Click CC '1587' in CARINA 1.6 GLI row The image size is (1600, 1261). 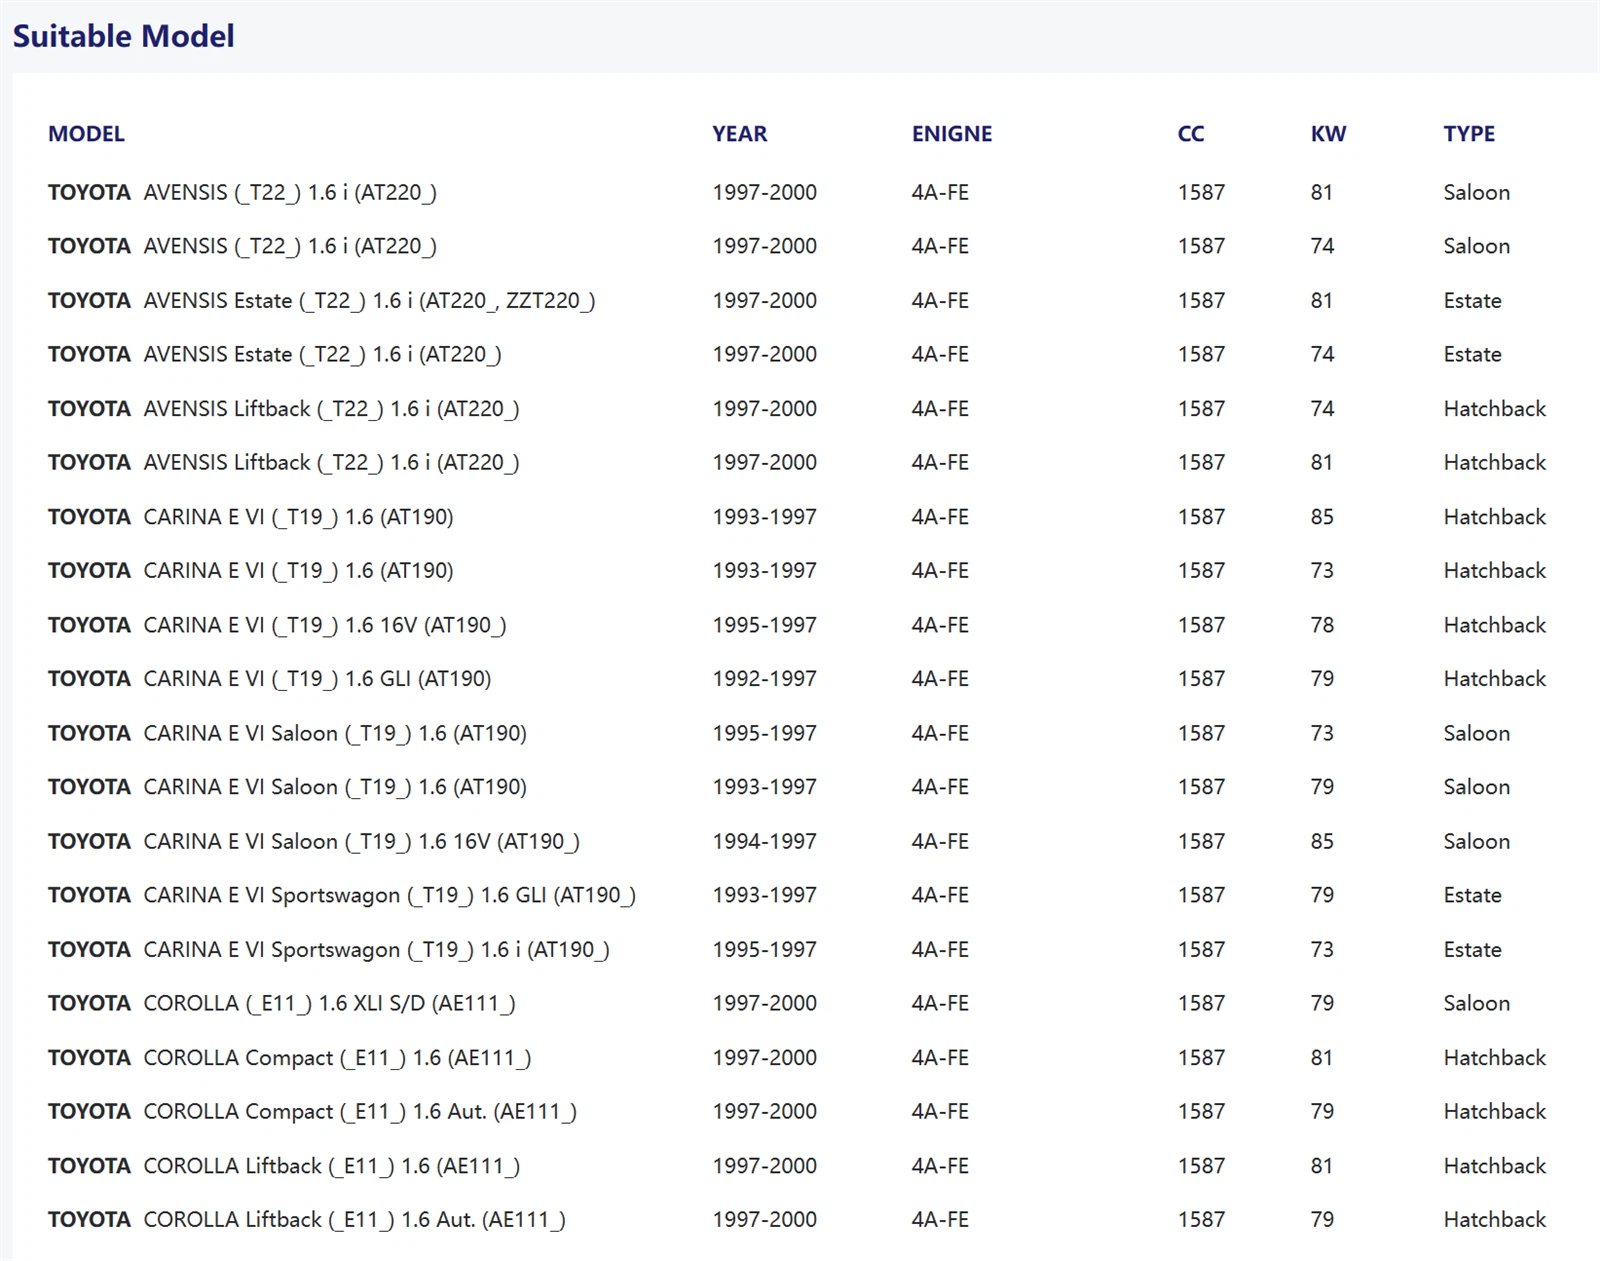pos(1201,679)
